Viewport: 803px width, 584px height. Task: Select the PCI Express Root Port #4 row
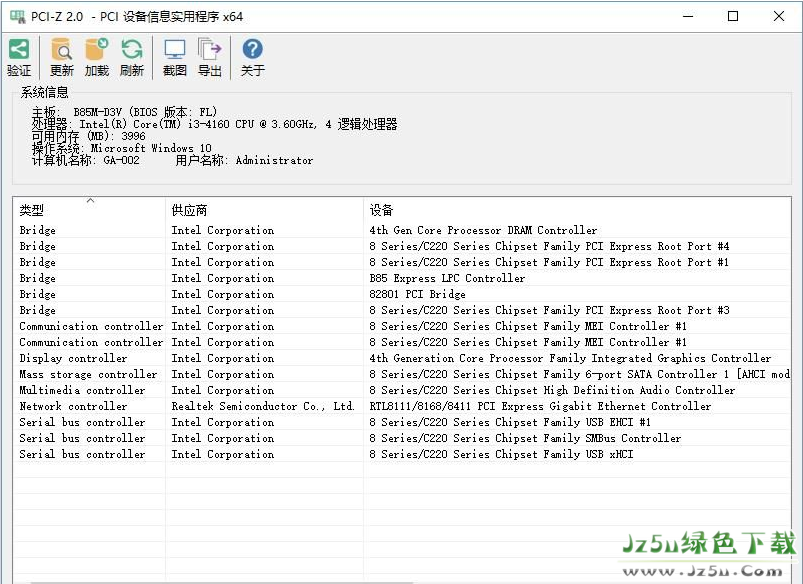click(402, 246)
